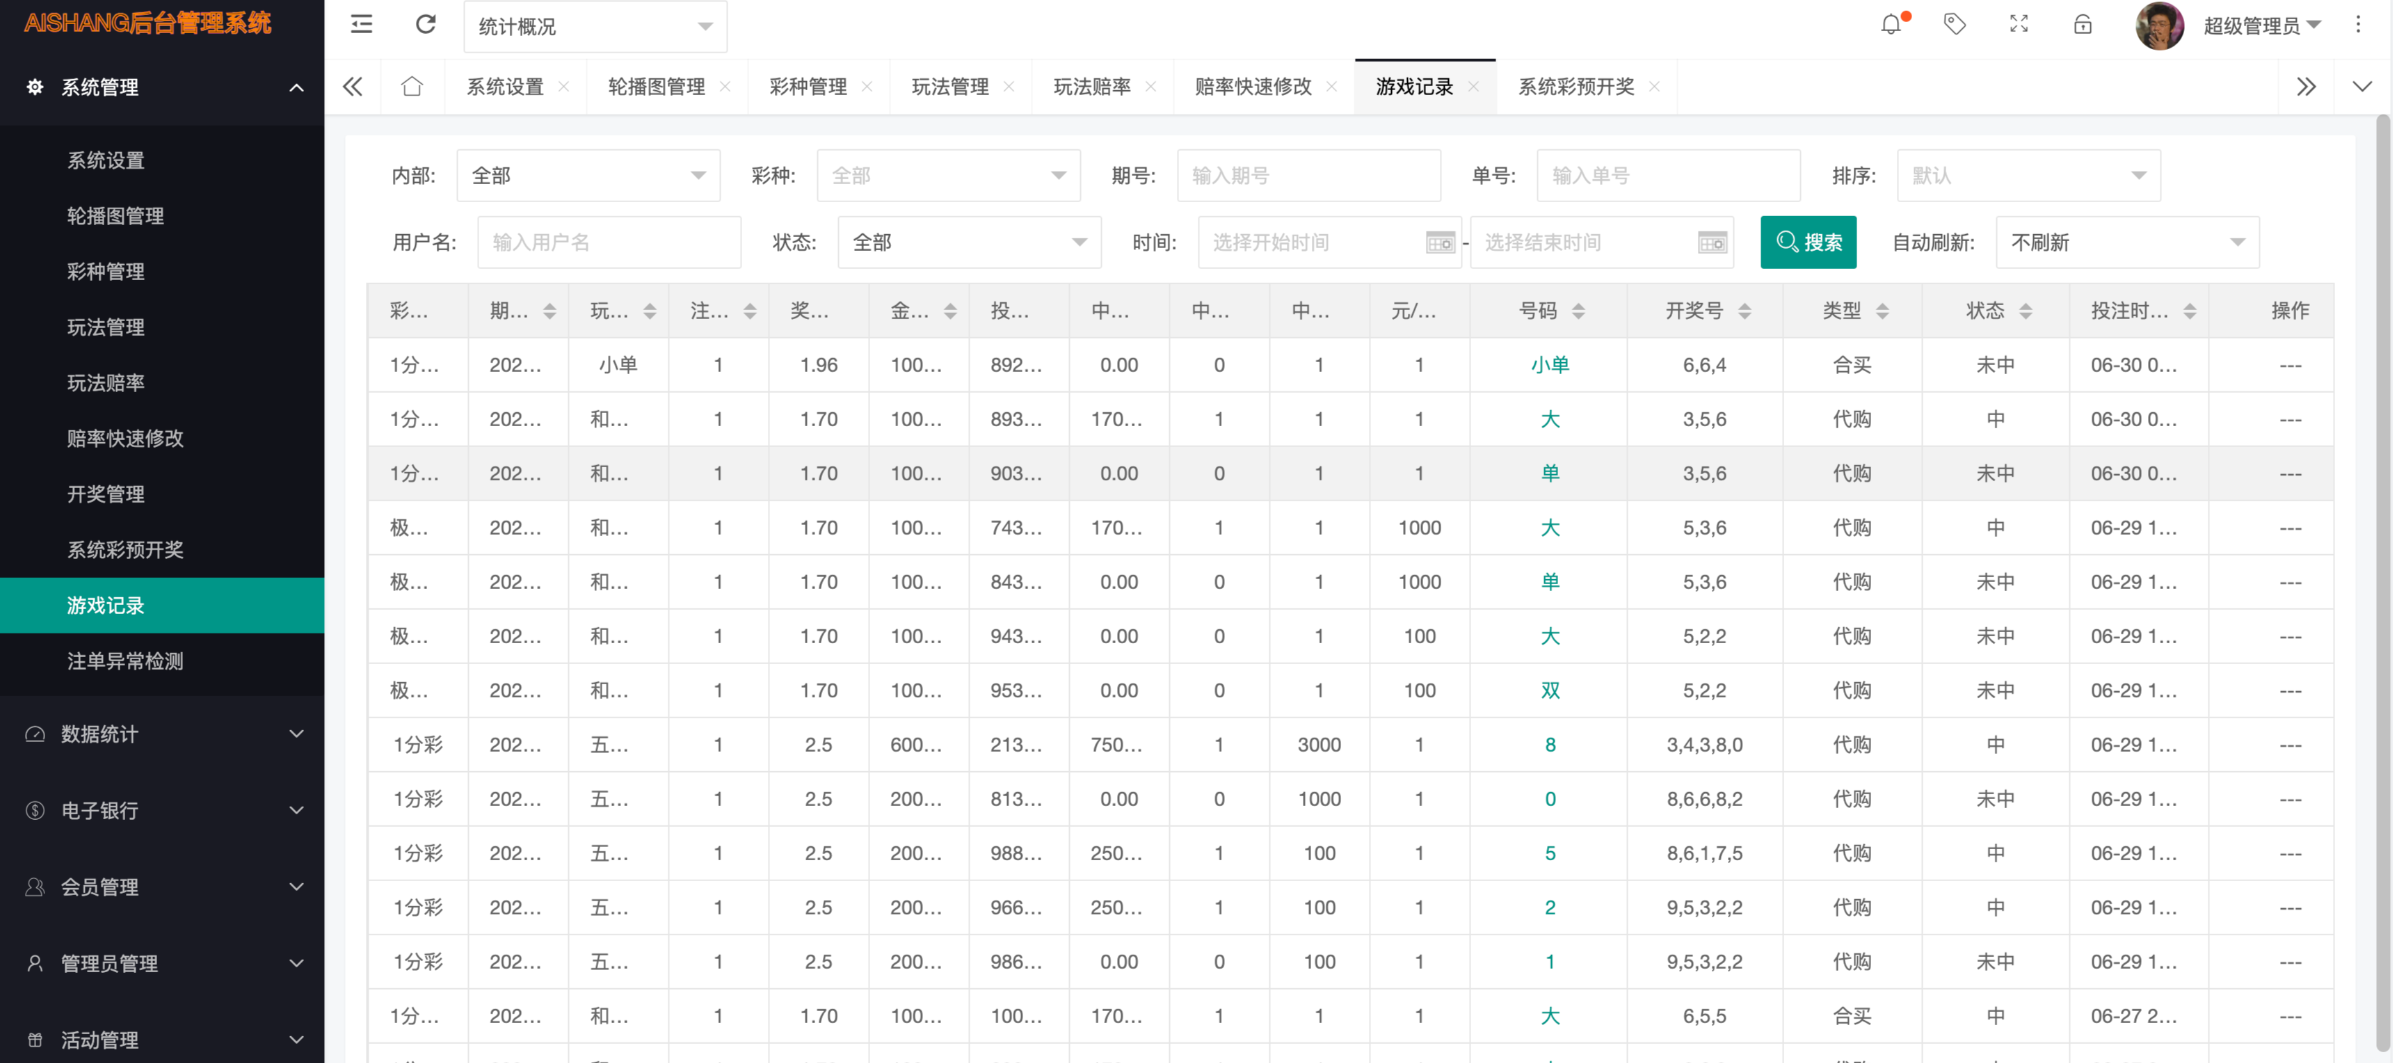The height and width of the screenshot is (1063, 2393).
Task: Toggle sorting on 状态 column header
Action: point(2025,311)
